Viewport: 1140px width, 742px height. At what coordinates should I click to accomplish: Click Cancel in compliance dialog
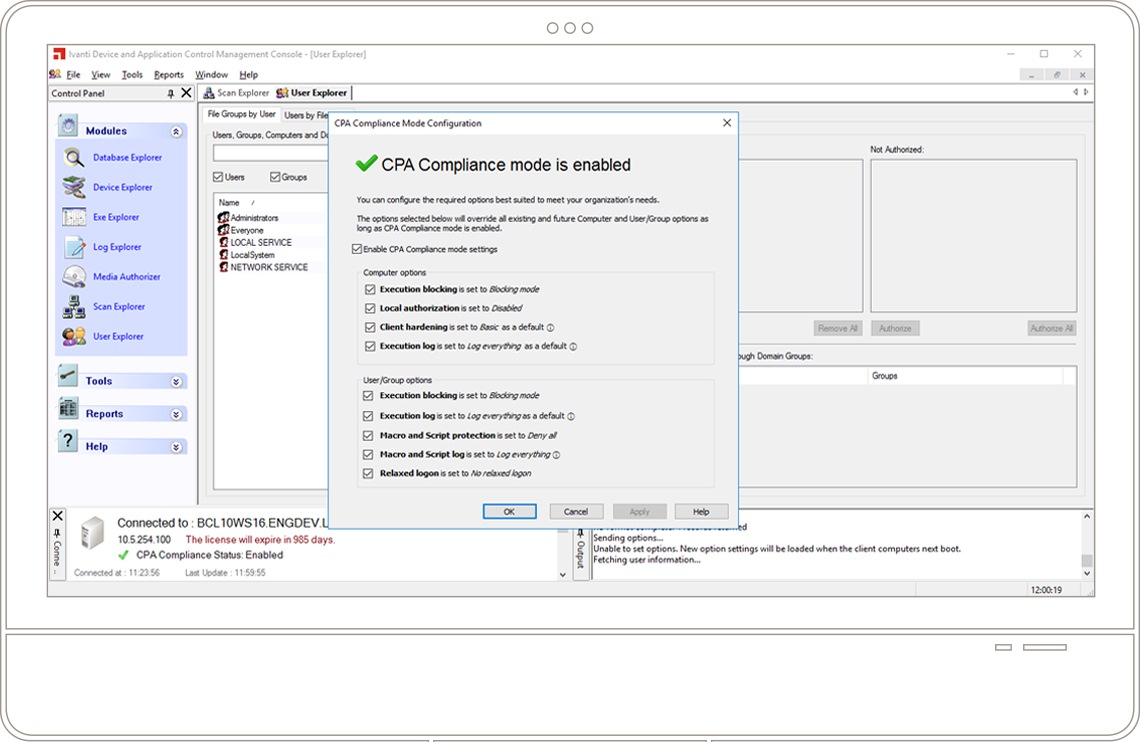576,512
